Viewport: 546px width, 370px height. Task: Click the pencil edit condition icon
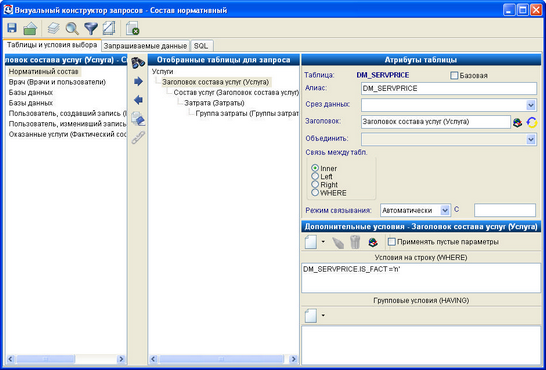tap(337, 242)
